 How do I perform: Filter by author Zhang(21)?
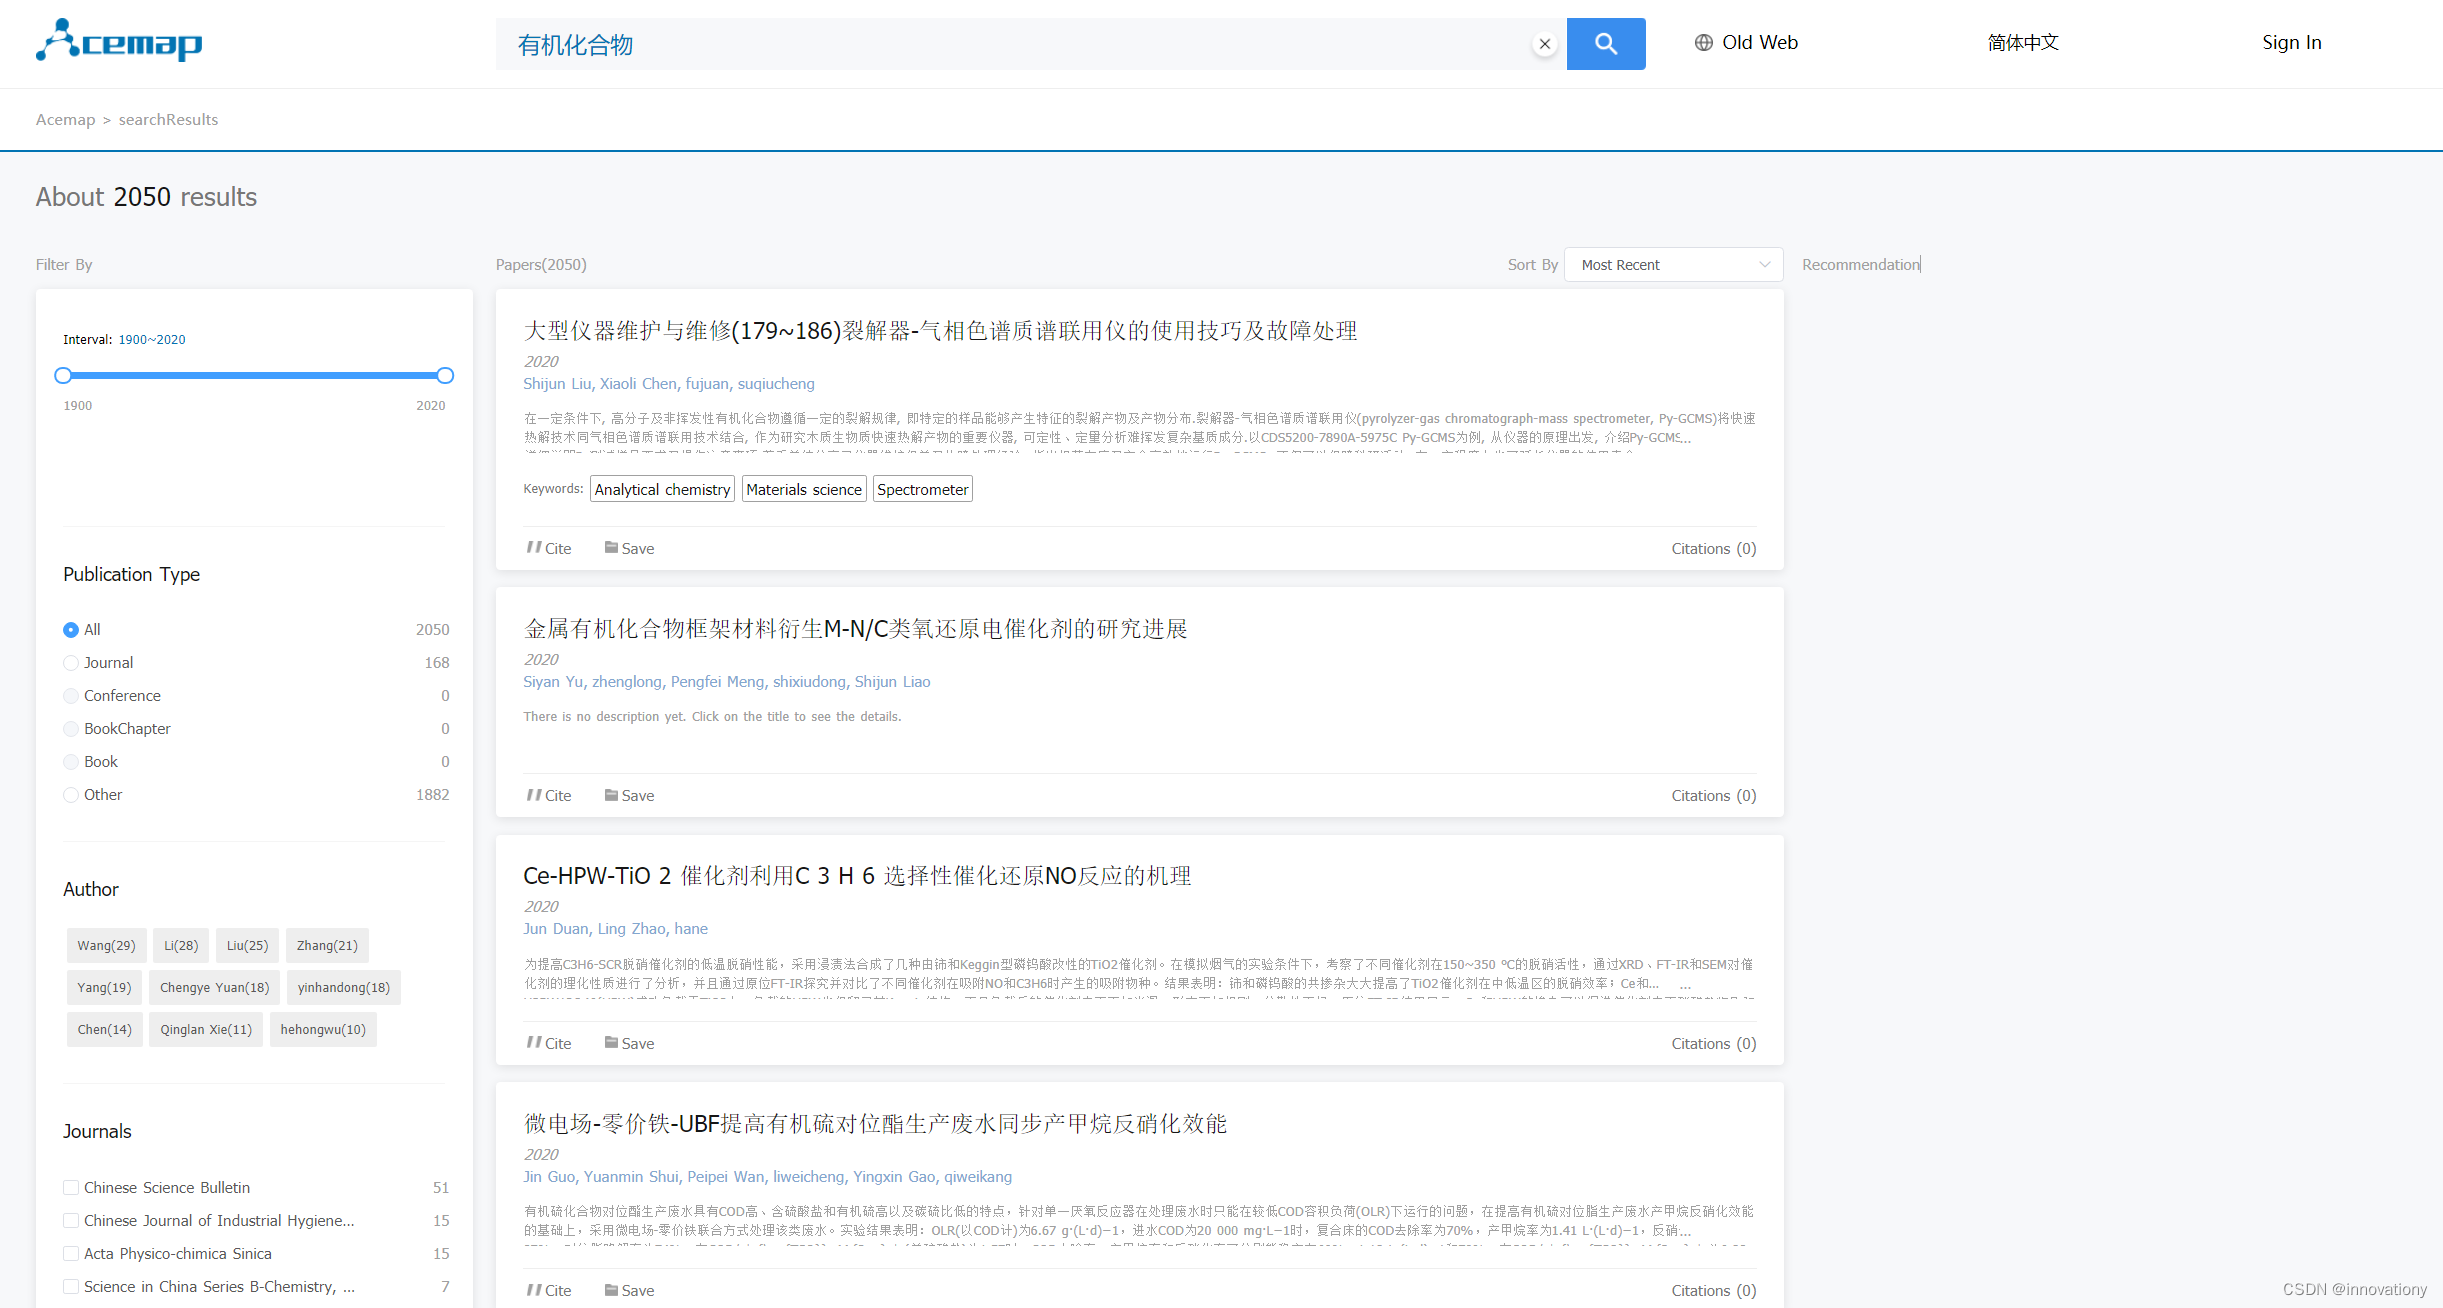[x=327, y=946]
